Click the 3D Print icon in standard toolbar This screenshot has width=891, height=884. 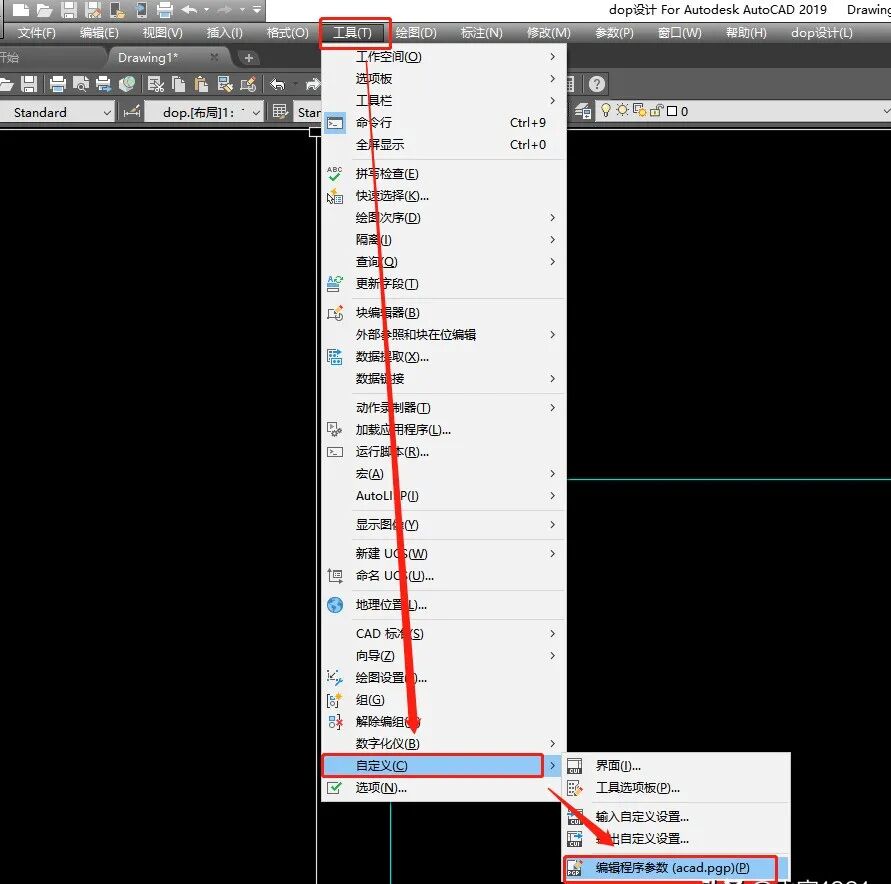127,84
